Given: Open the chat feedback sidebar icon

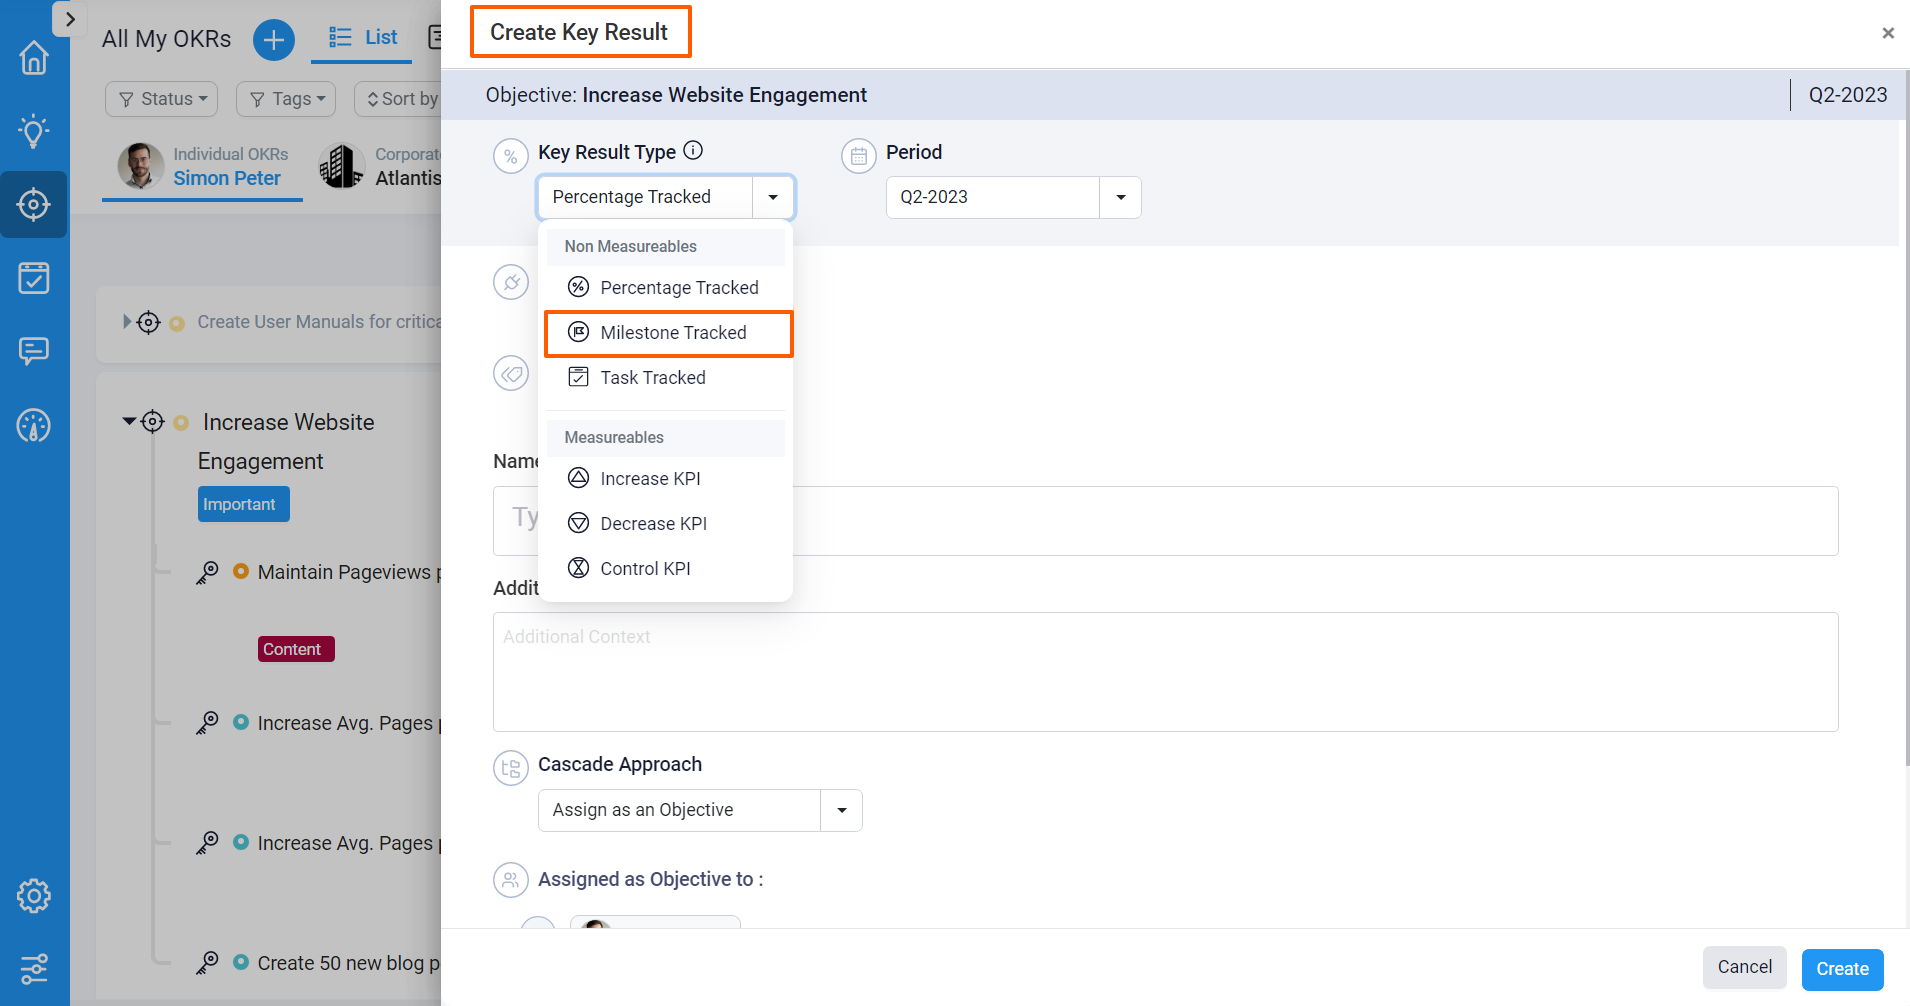Looking at the screenshot, I should point(34,351).
